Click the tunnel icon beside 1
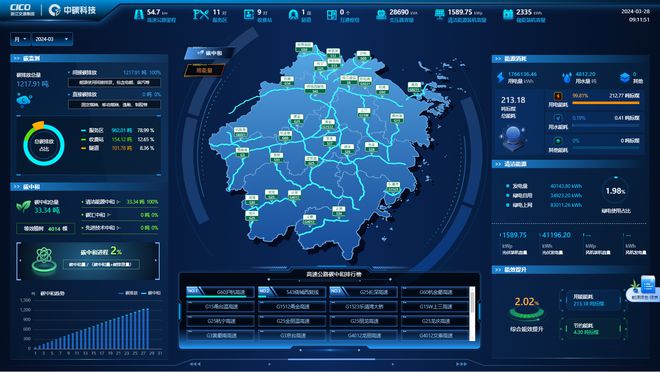This screenshot has height=372, width=660. [x=293, y=15]
